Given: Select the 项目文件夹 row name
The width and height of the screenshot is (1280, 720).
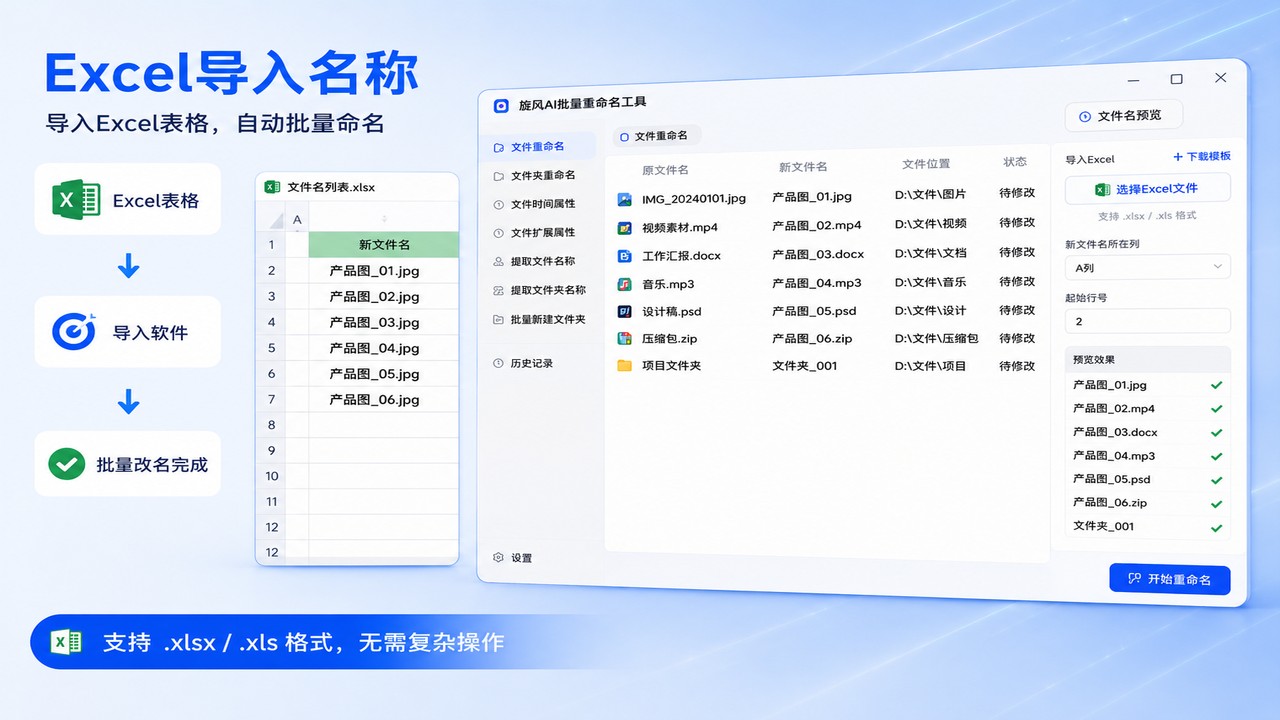Looking at the screenshot, I should click(x=671, y=366).
